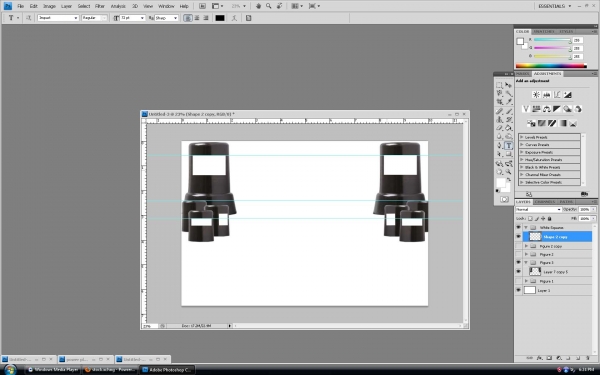Image resolution: width=600 pixels, height=375 pixels.
Task: Expand the Figure 2 copy group
Action: (526, 246)
